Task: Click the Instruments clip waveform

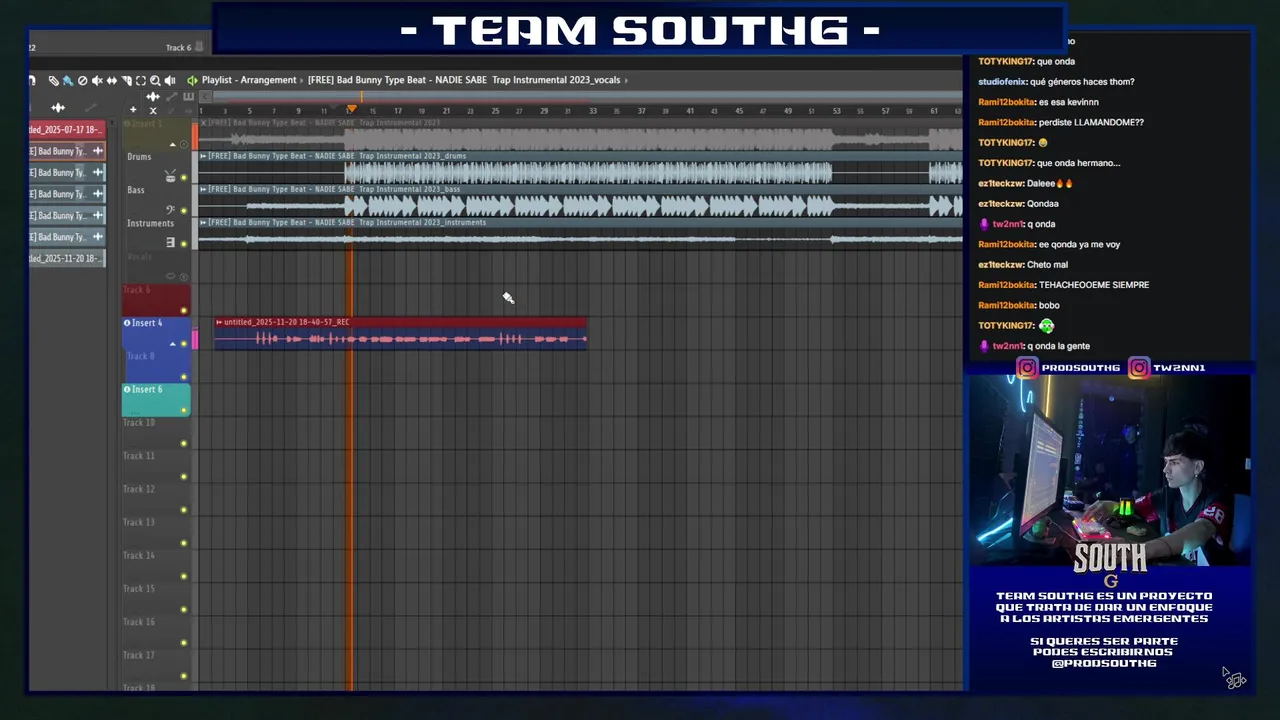Action: pos(580,239)
